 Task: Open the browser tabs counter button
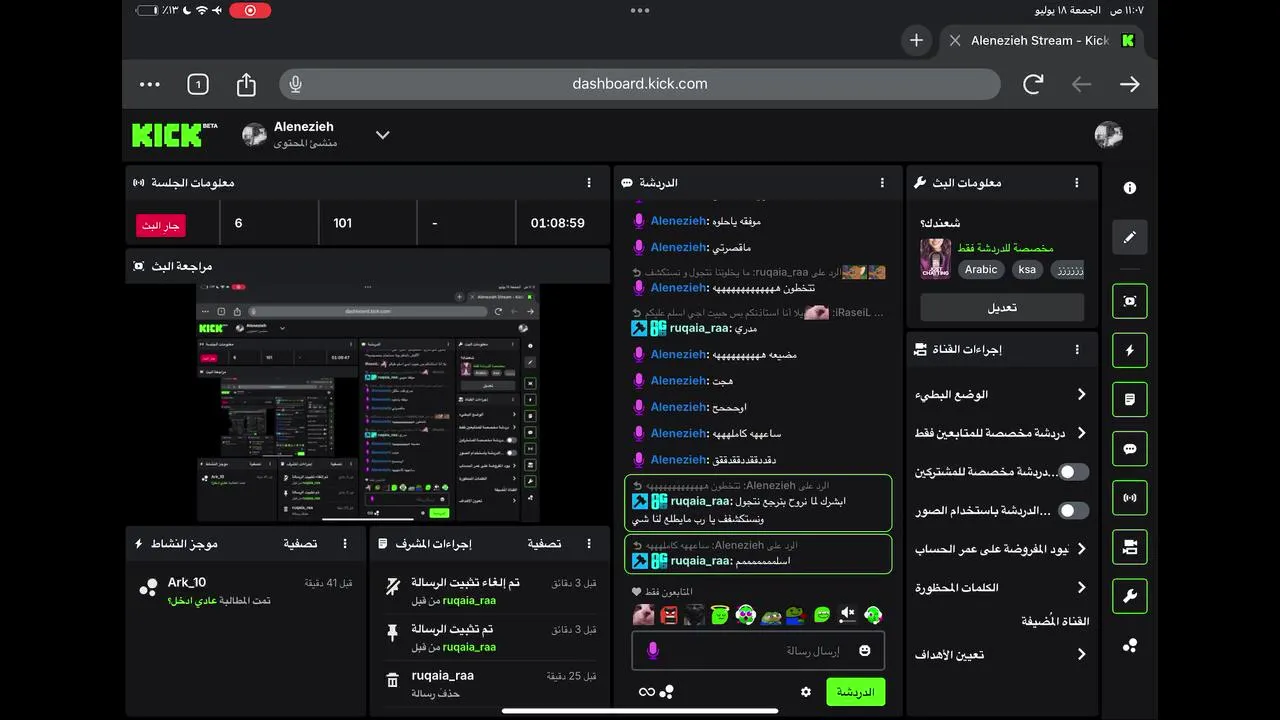(198, 84)
